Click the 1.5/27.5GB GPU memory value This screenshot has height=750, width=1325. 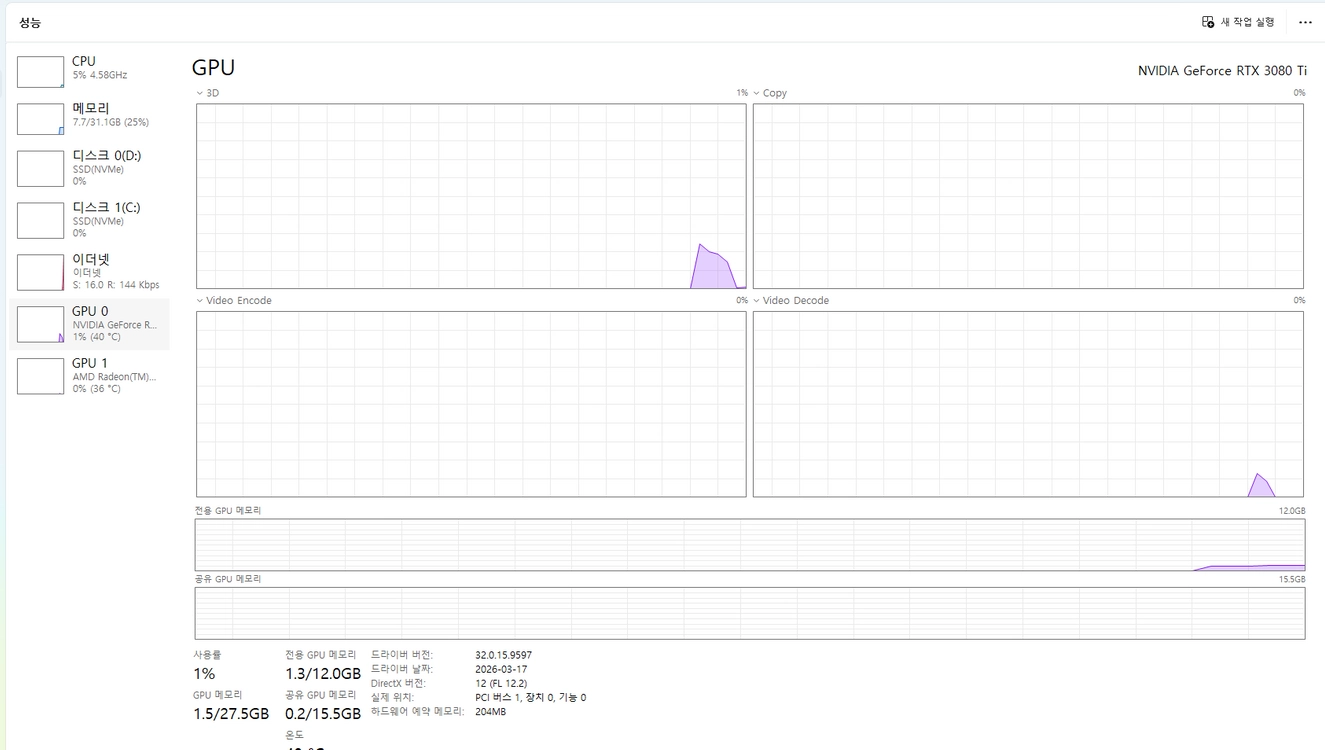231,714
